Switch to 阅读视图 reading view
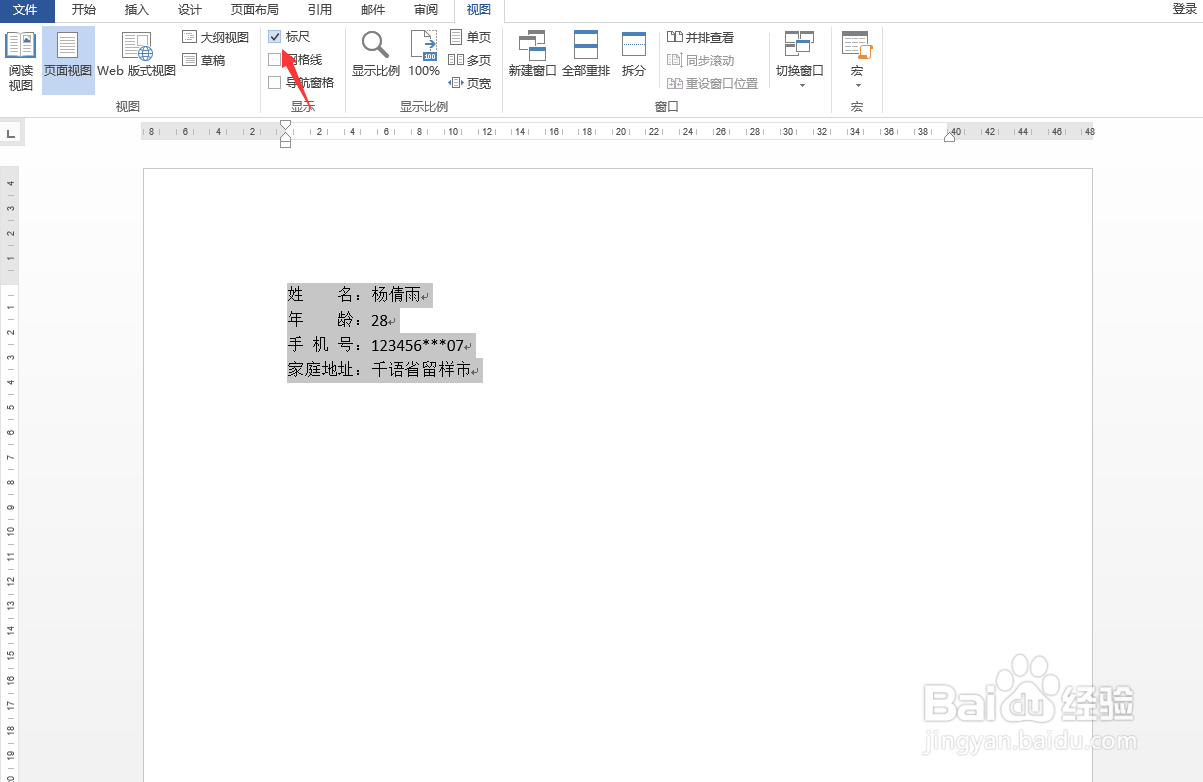 [20, 58]
